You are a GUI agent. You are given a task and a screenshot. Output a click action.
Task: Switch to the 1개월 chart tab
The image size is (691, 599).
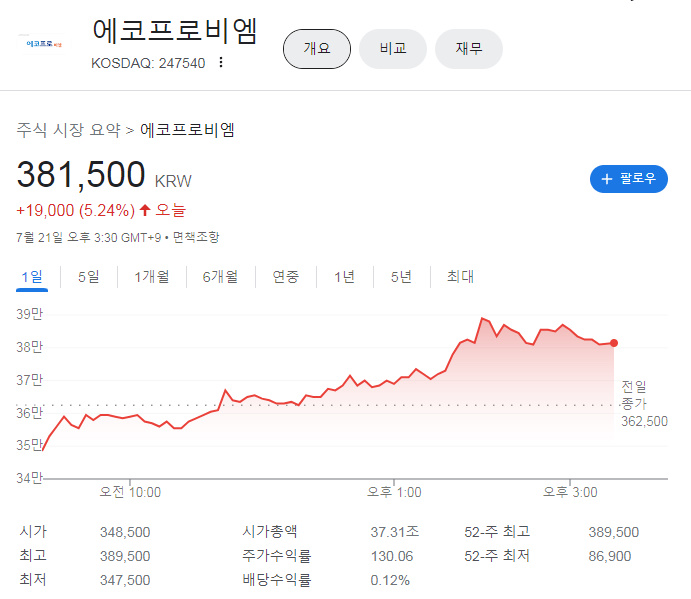[x=152, y=277]
